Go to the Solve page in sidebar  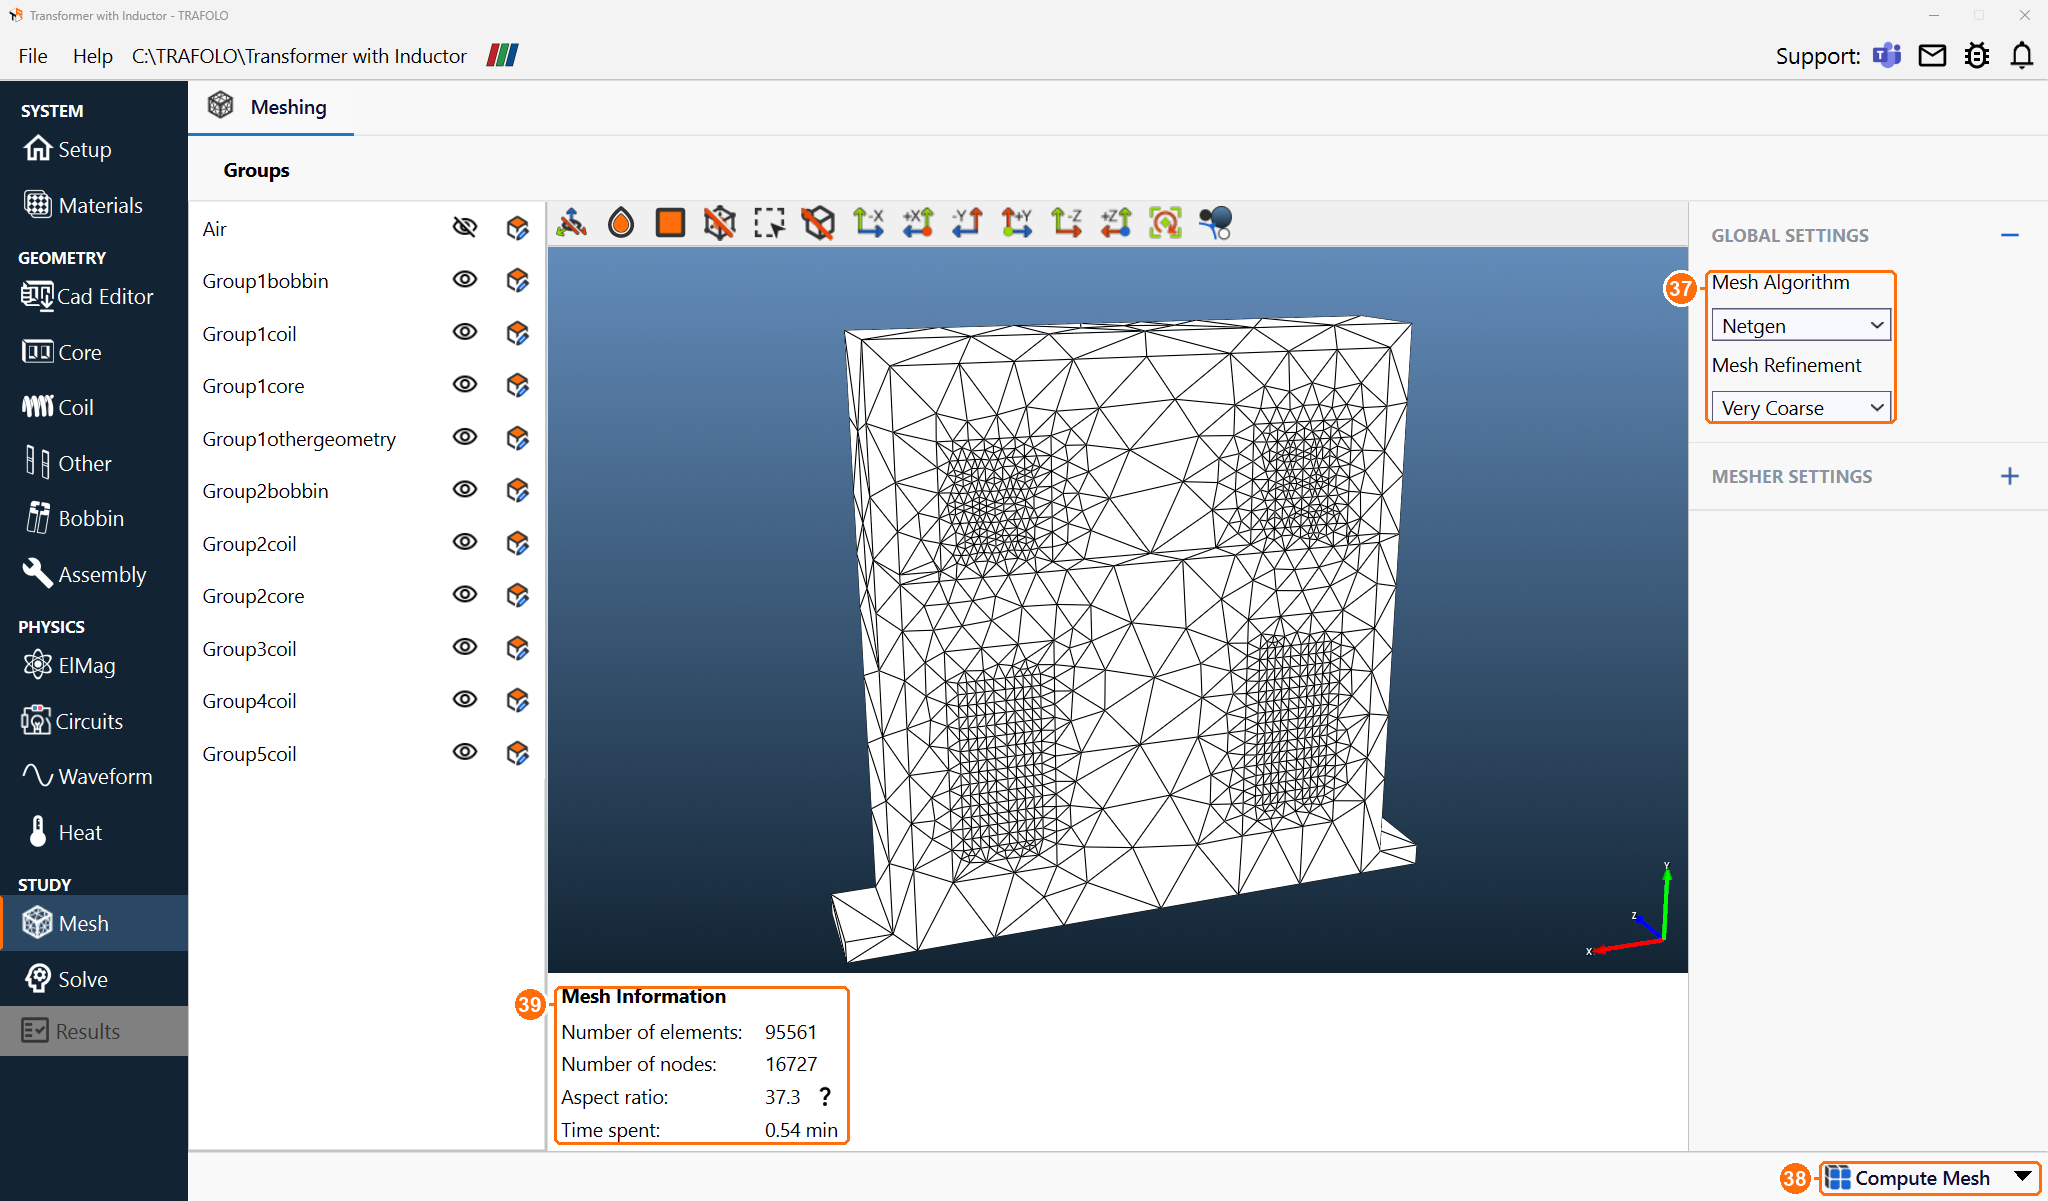94,979
